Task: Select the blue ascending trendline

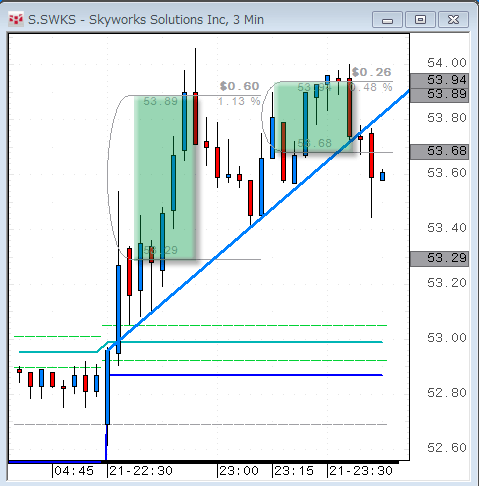Action: point(263,217)
